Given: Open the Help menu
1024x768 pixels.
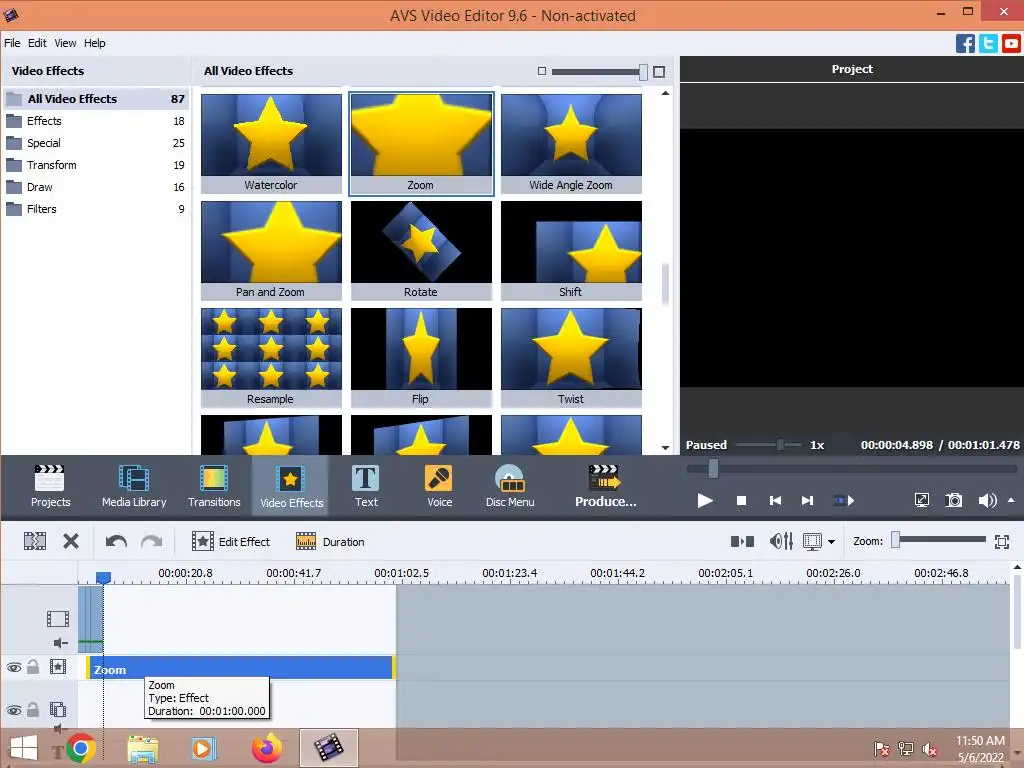Looking at the screenshot, I should click(x=95, y=43).
